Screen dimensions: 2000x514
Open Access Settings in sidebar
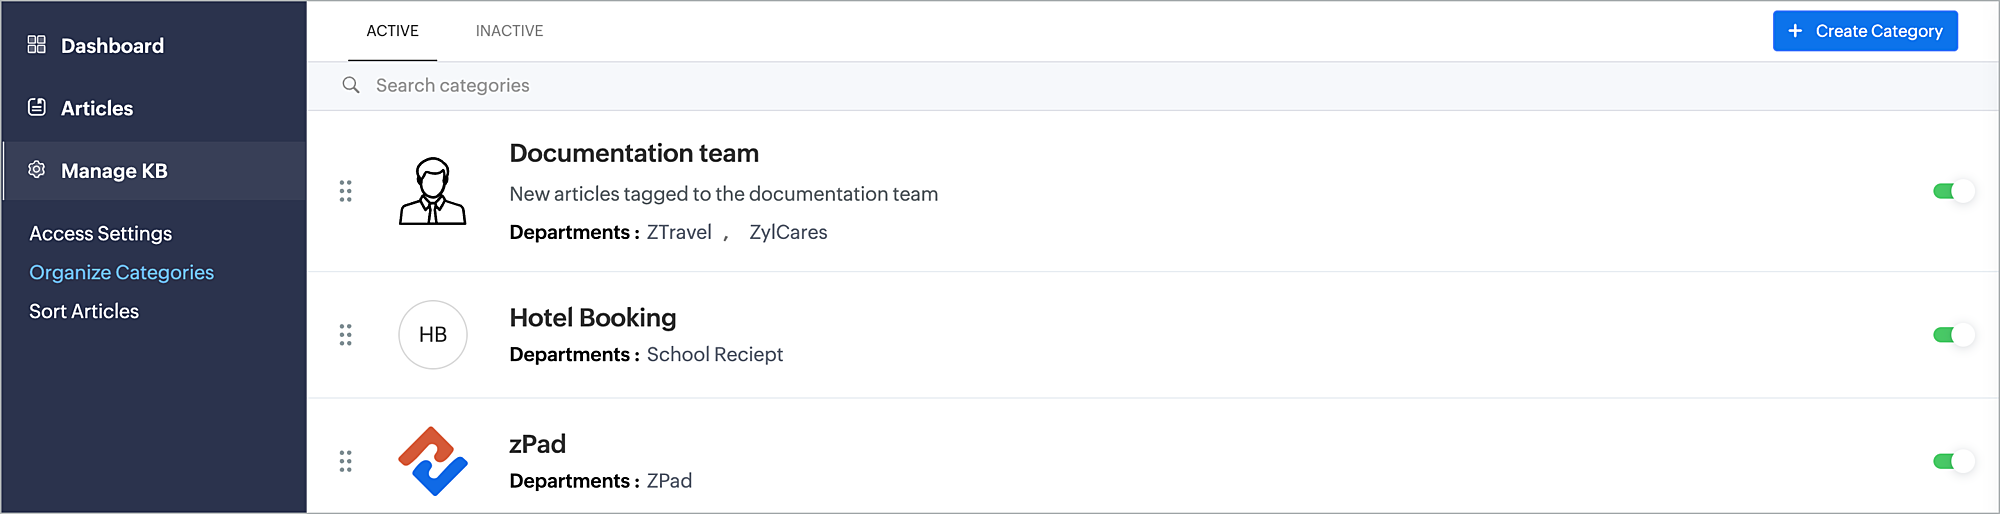(x=101, y=233)
